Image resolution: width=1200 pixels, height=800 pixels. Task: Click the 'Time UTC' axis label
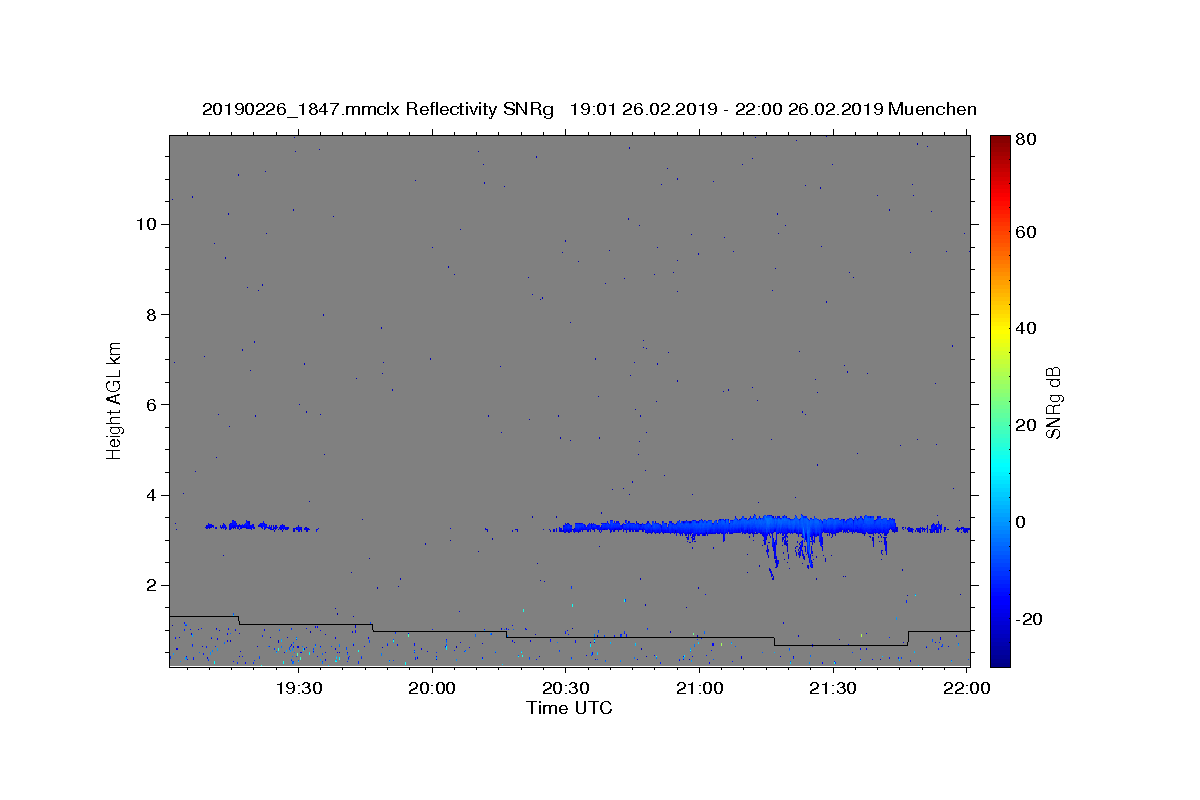[x=569, y=708]
